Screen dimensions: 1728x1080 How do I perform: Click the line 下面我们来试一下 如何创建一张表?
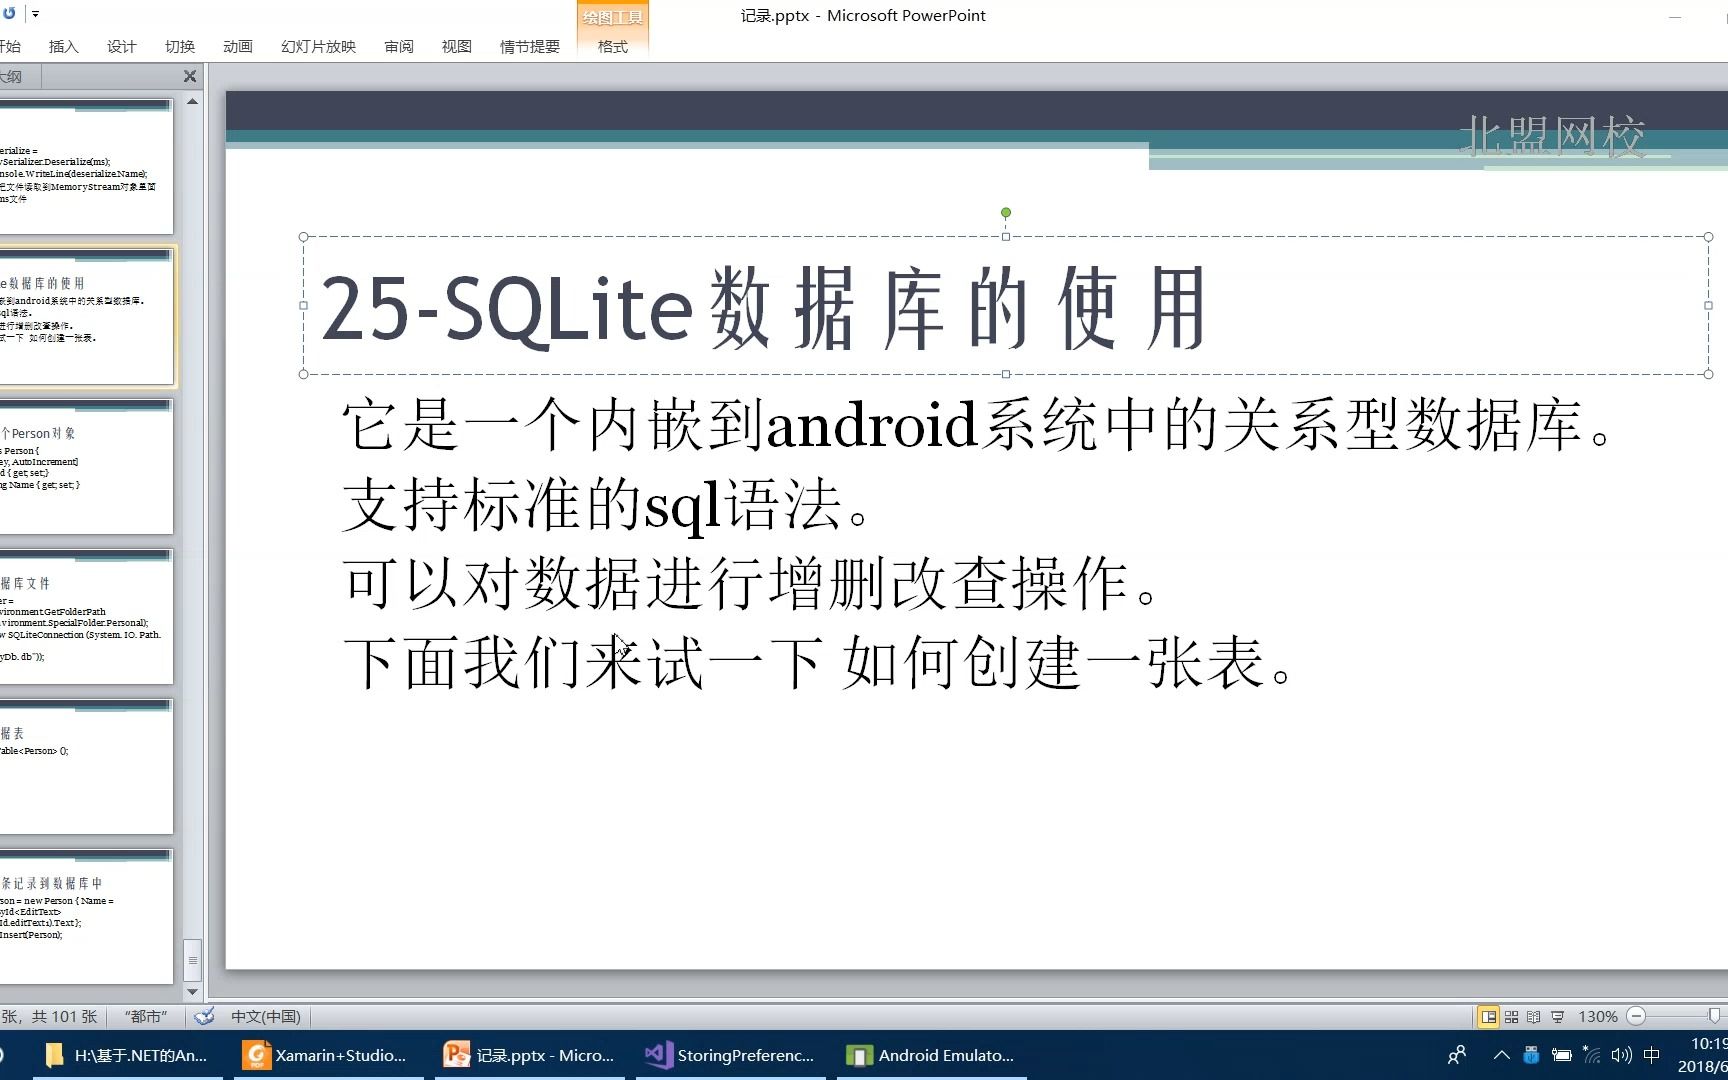click(818, 662)
